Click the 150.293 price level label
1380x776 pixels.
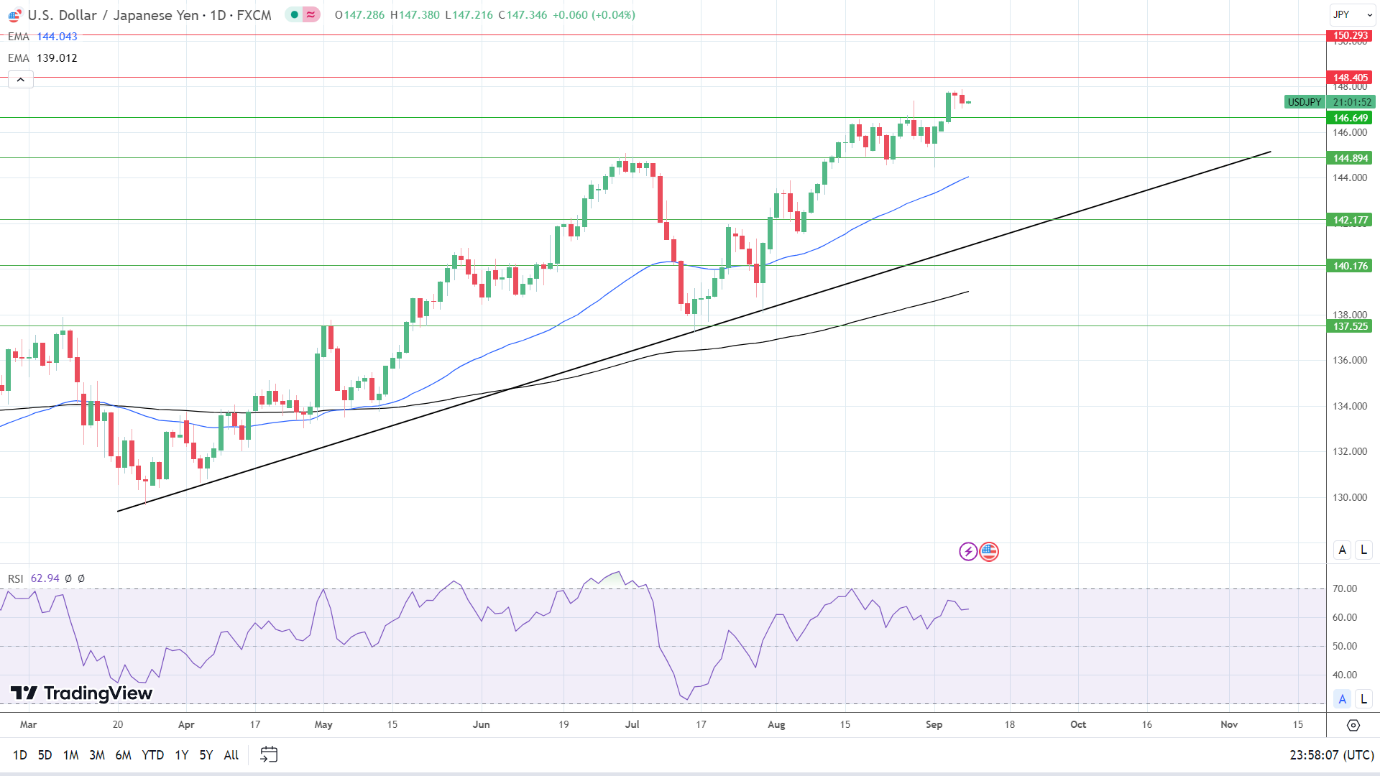coord(1351,36)
